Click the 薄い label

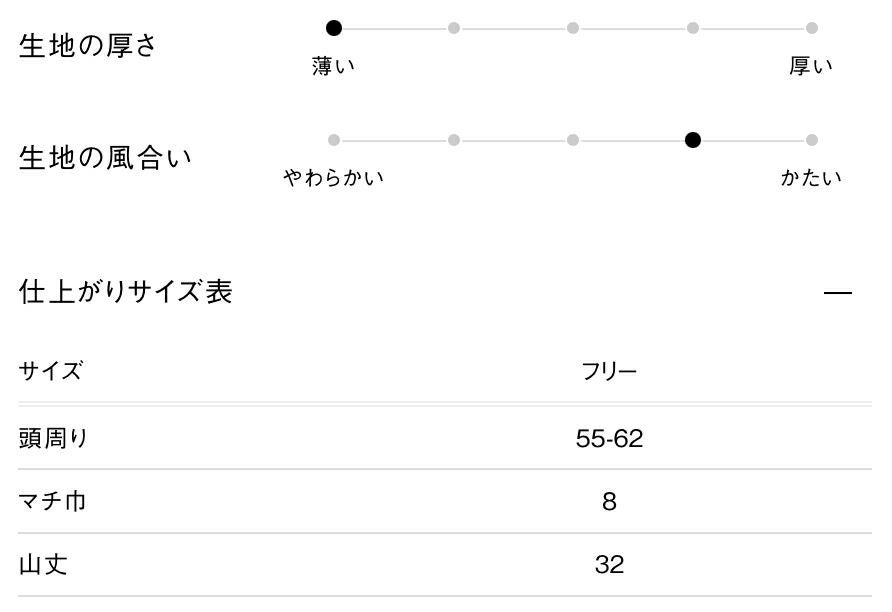click(x=334, y=67)
